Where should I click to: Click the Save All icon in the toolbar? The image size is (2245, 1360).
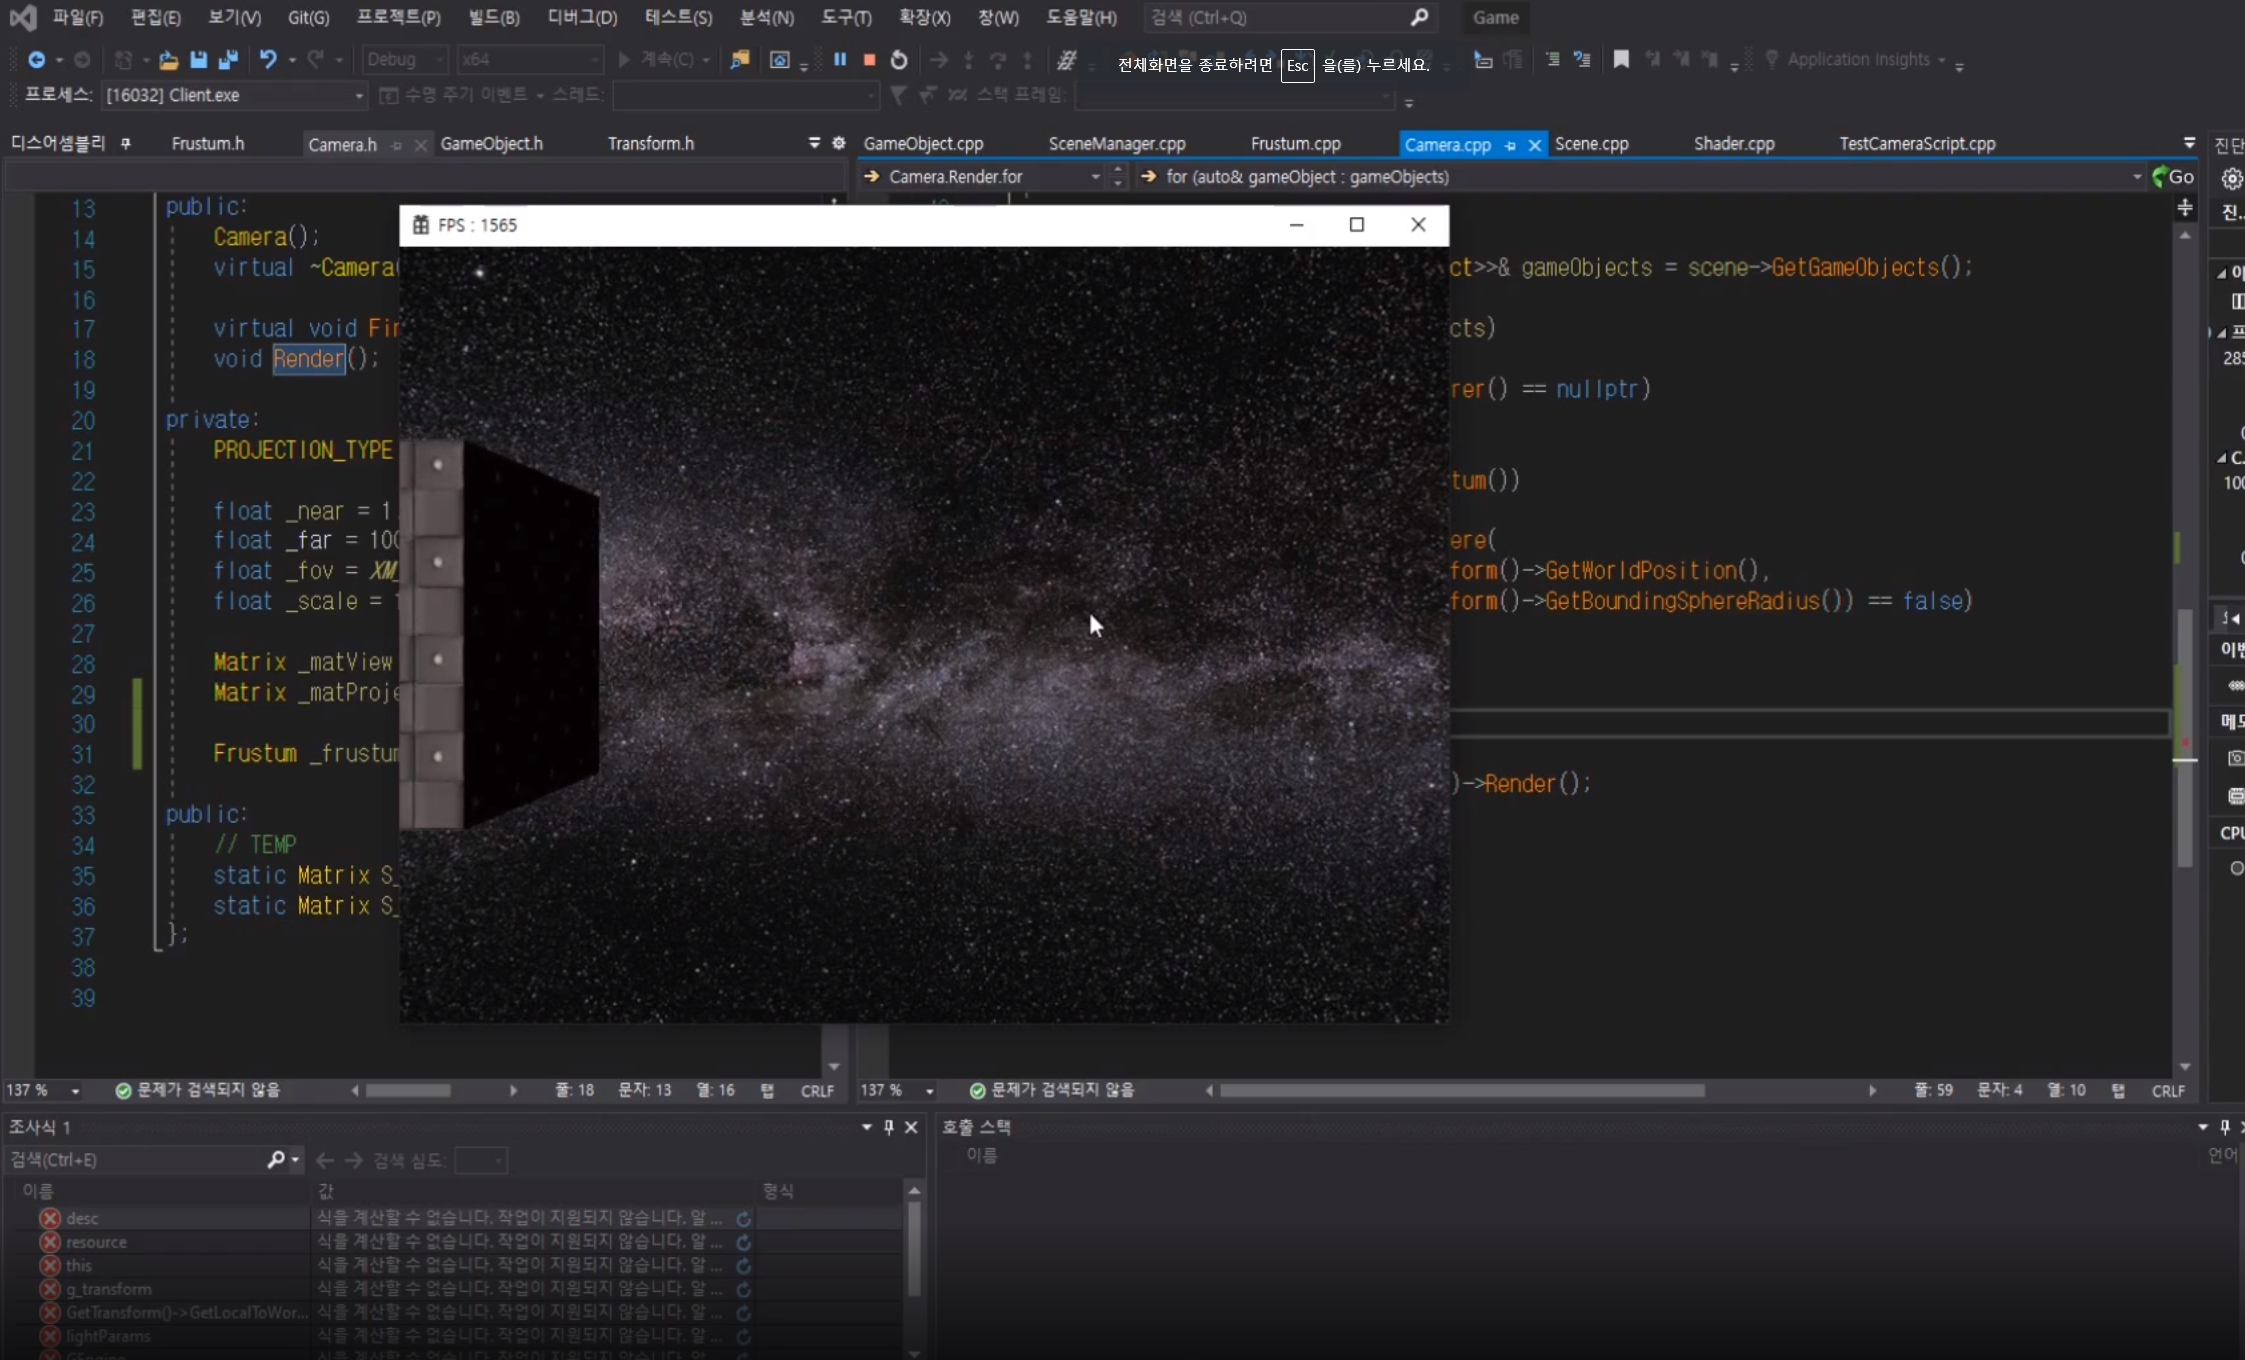point(228,59)
